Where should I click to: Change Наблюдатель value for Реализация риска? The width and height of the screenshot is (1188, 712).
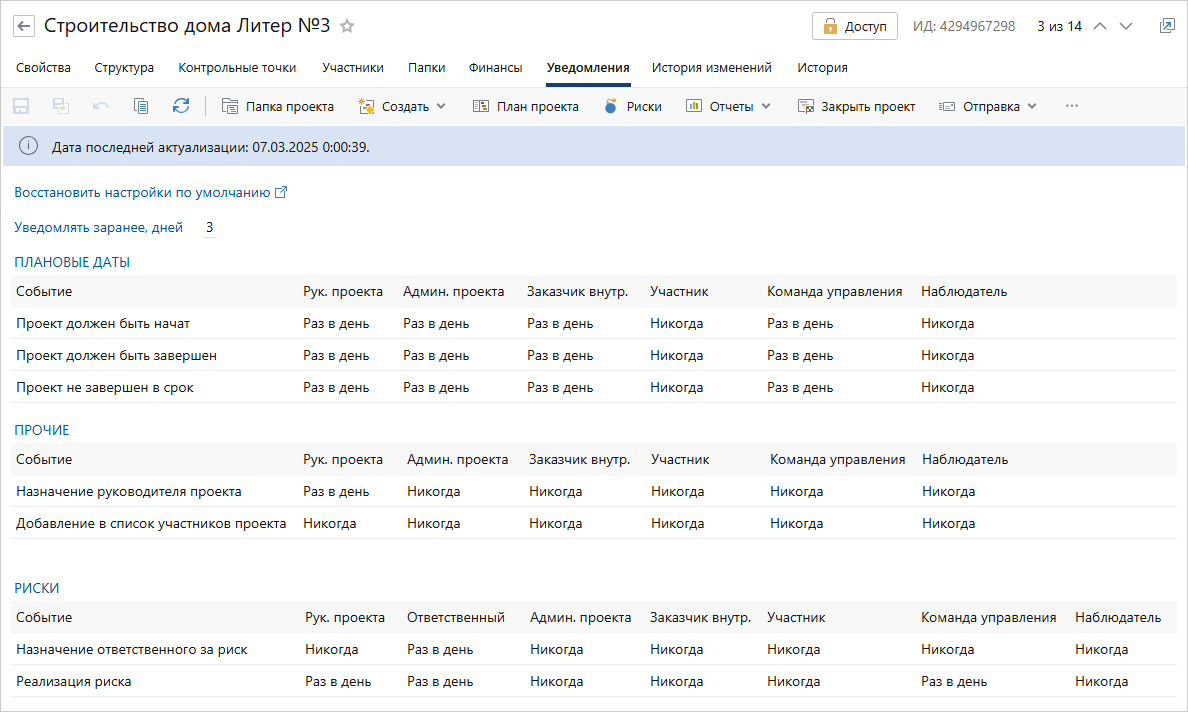(1101, 681)
